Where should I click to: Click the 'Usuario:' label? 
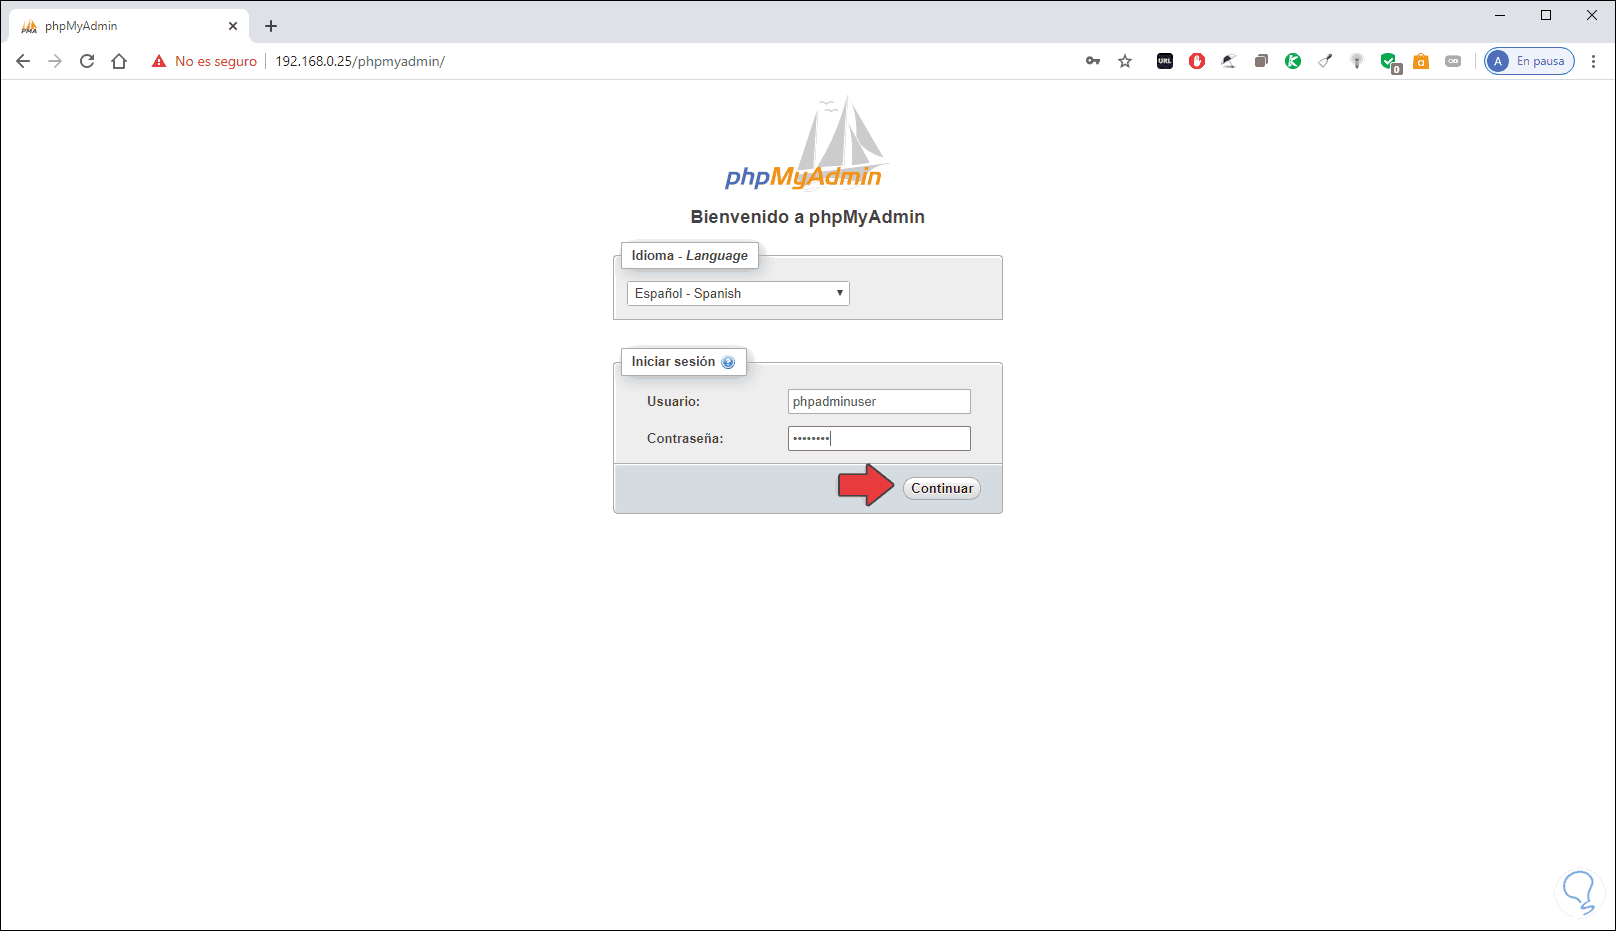click(x=673, y=401)
